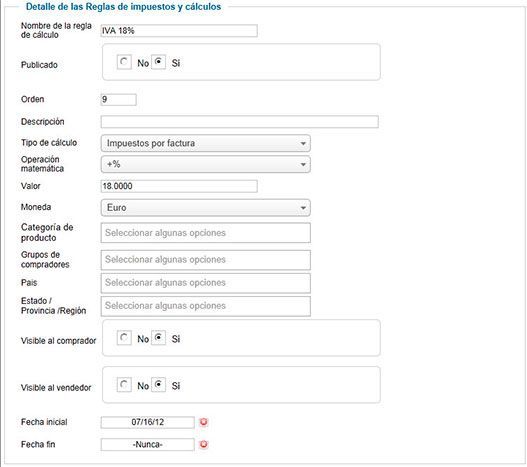Focus the Nombre de la regla field
527x467 pixels.
(179, 31)
